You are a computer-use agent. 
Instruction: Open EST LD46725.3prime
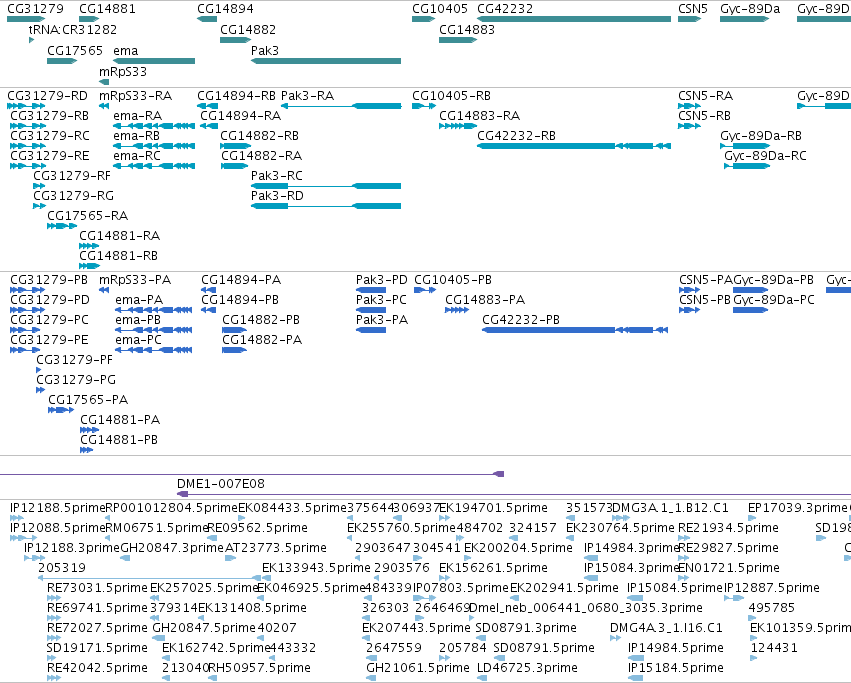click(x=527, y=667)
